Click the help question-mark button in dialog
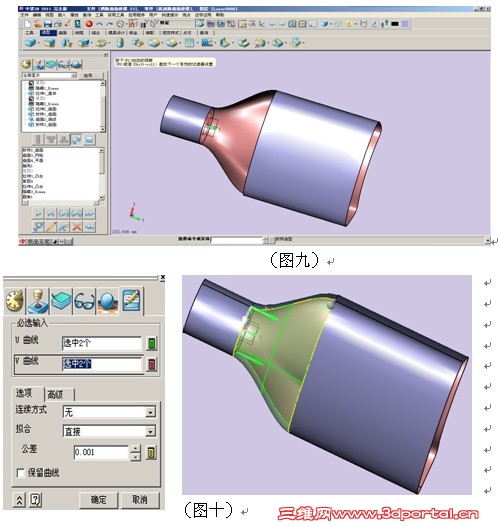This screenshot has width=498, height=527. 35,500
